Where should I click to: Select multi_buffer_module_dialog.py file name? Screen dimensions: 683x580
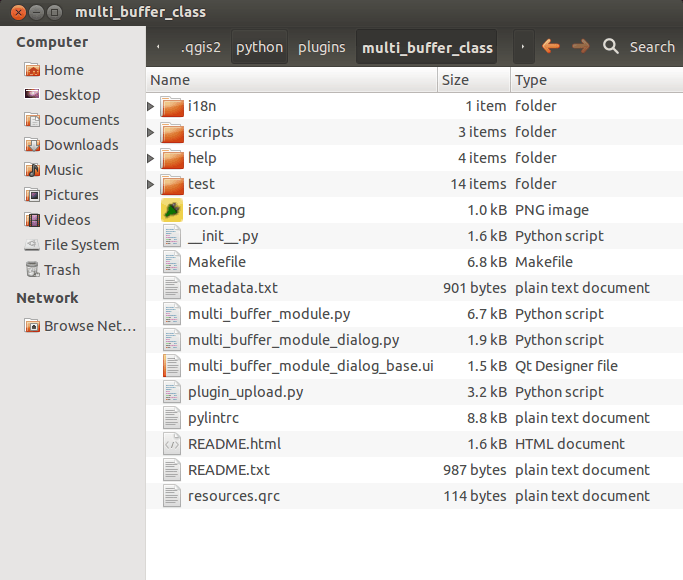point(294,340)
